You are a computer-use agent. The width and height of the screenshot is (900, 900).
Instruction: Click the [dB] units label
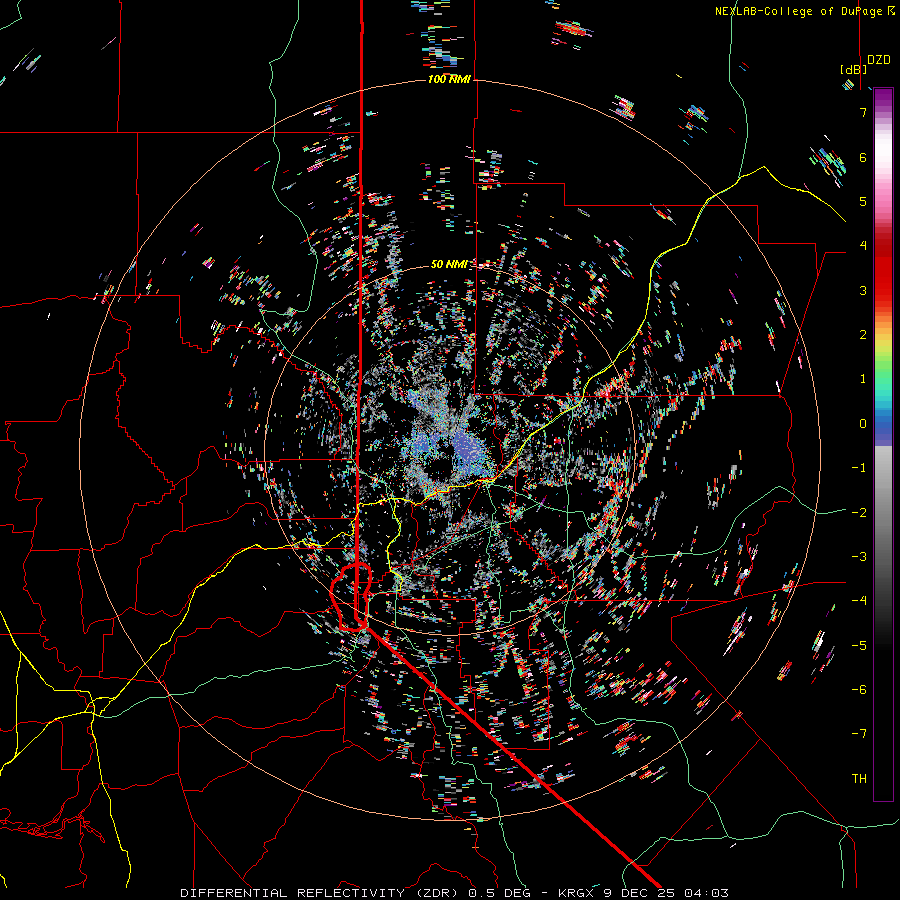(x=854, y=69)
